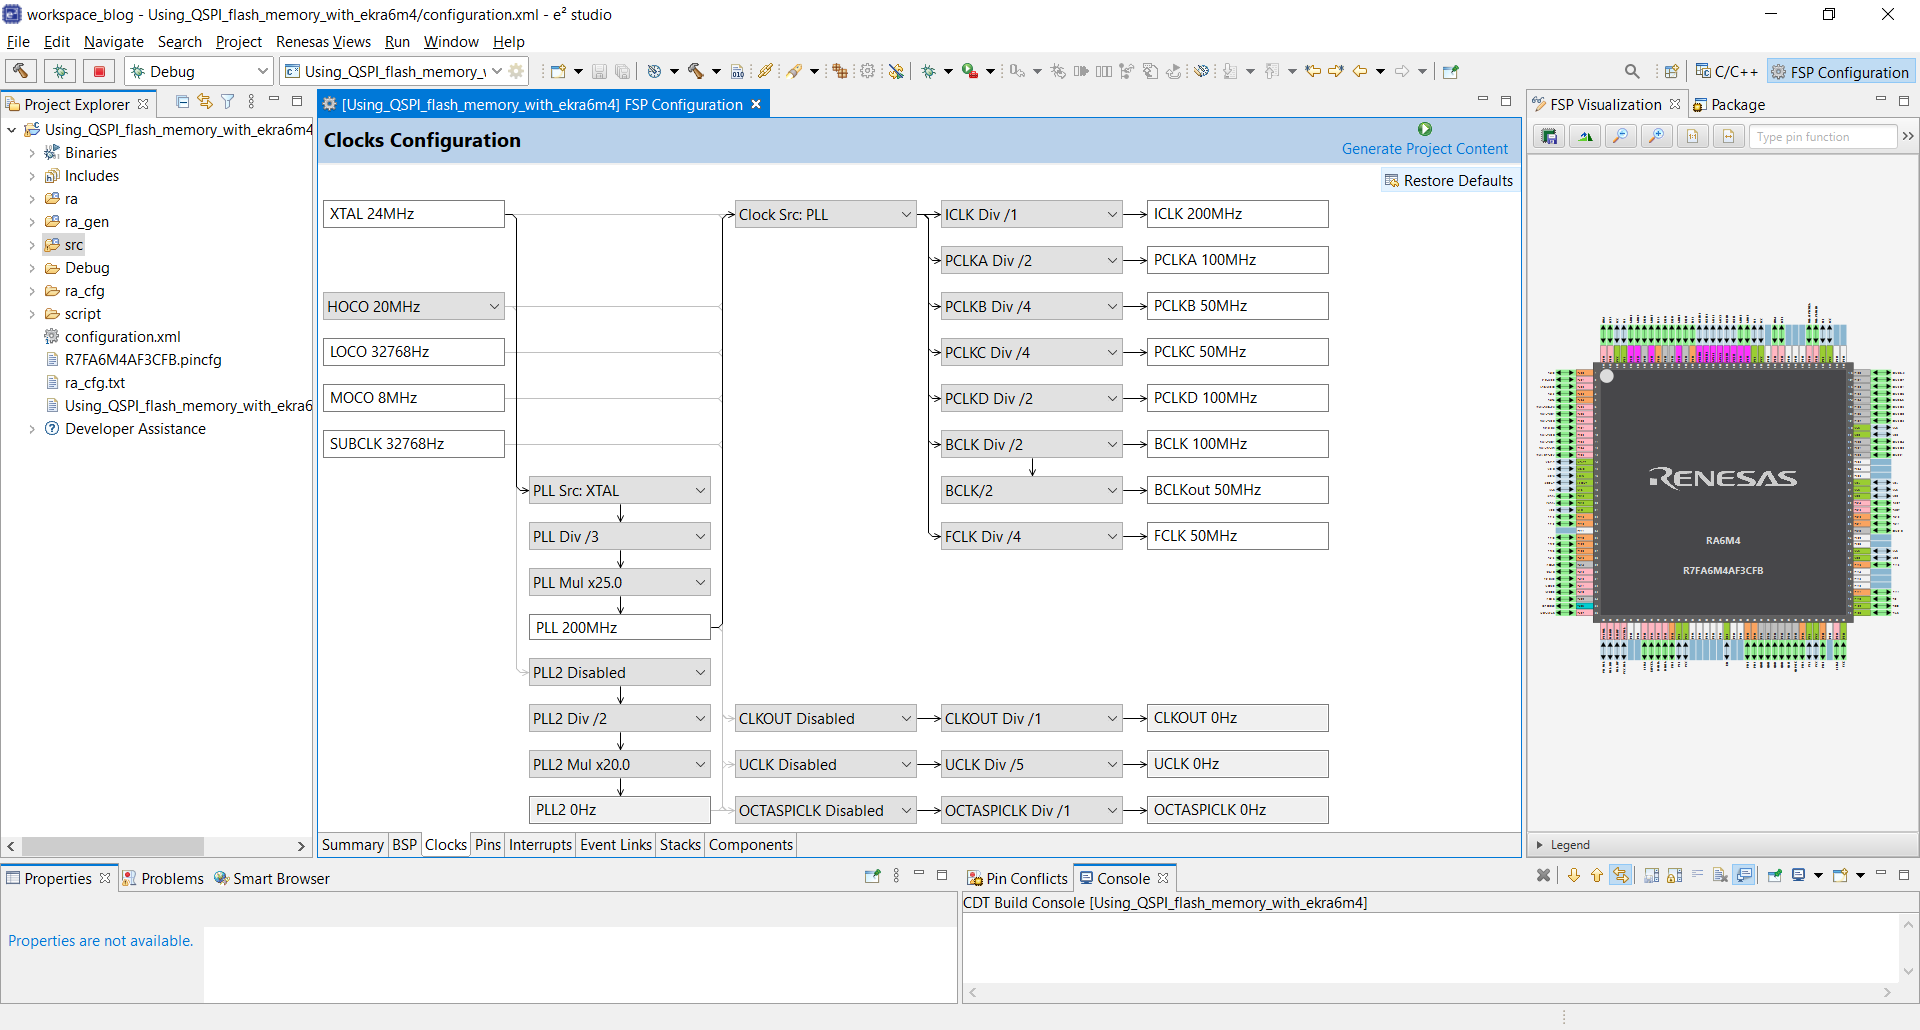The width and height of the screenshot is (1920, 1030).
Task: Toggle Link with Editor in Project Explorer
Action: [205, 102]
